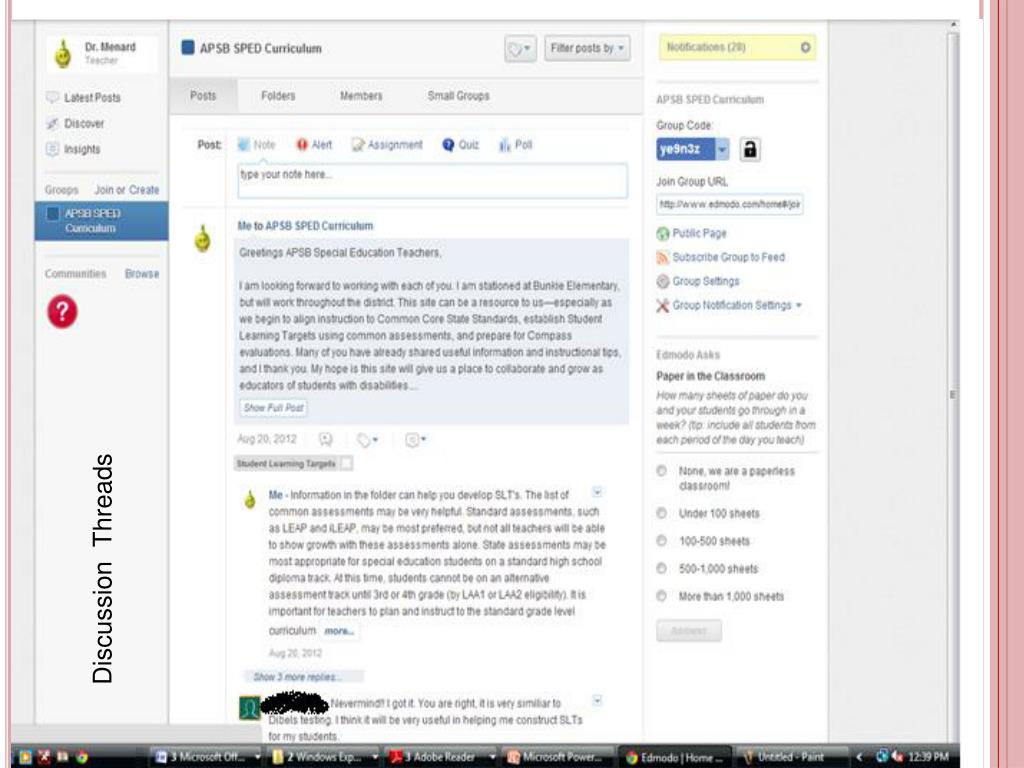The height and width of the screenshot is (768, 1024).
Task: Switch to the Posts tab
Action: 203,96
